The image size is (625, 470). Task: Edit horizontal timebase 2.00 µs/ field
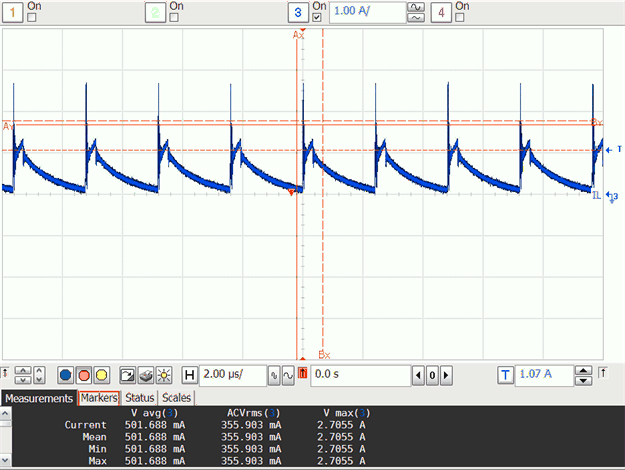[233, 375]
